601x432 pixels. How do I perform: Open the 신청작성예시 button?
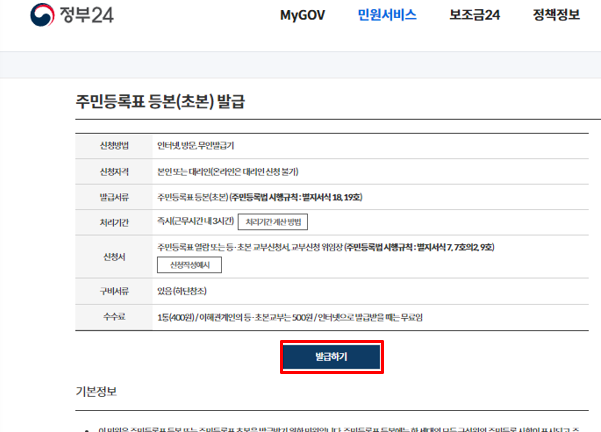click(x=189, y=265)
